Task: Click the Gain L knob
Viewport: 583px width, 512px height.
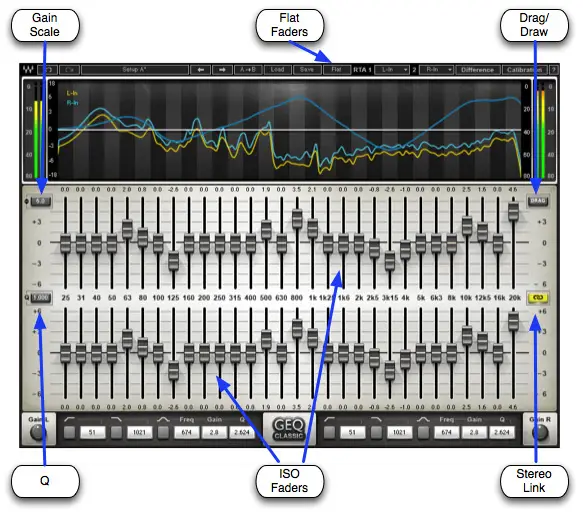Action: click(38, 432)
